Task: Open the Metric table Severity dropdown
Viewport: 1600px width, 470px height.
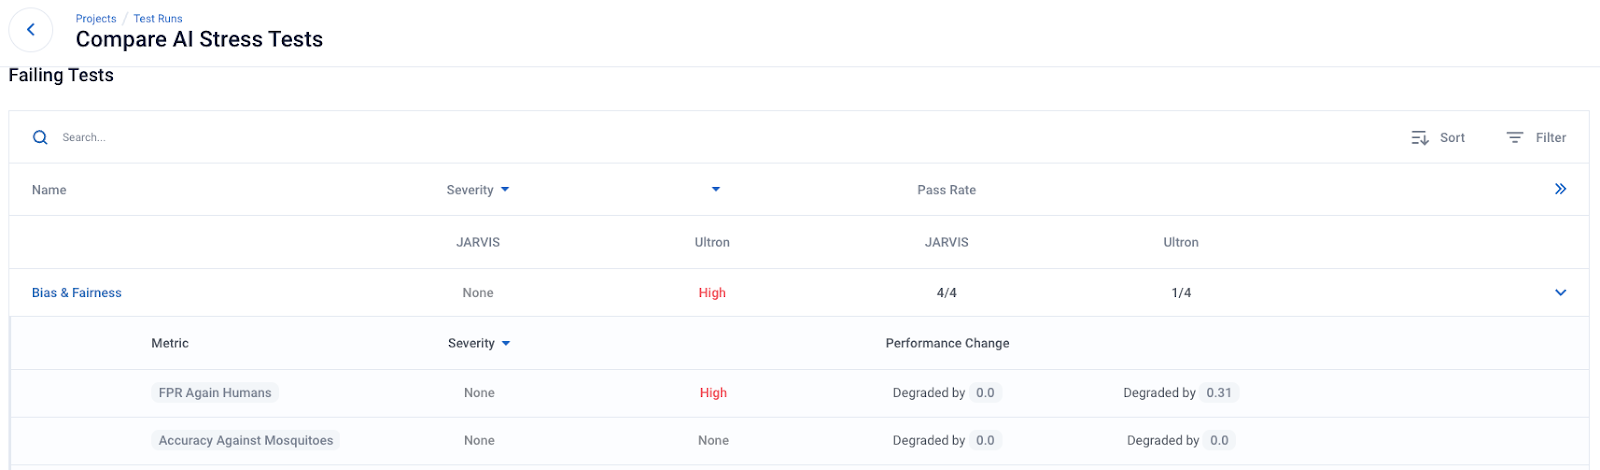Action: click(x=506, y=344)
